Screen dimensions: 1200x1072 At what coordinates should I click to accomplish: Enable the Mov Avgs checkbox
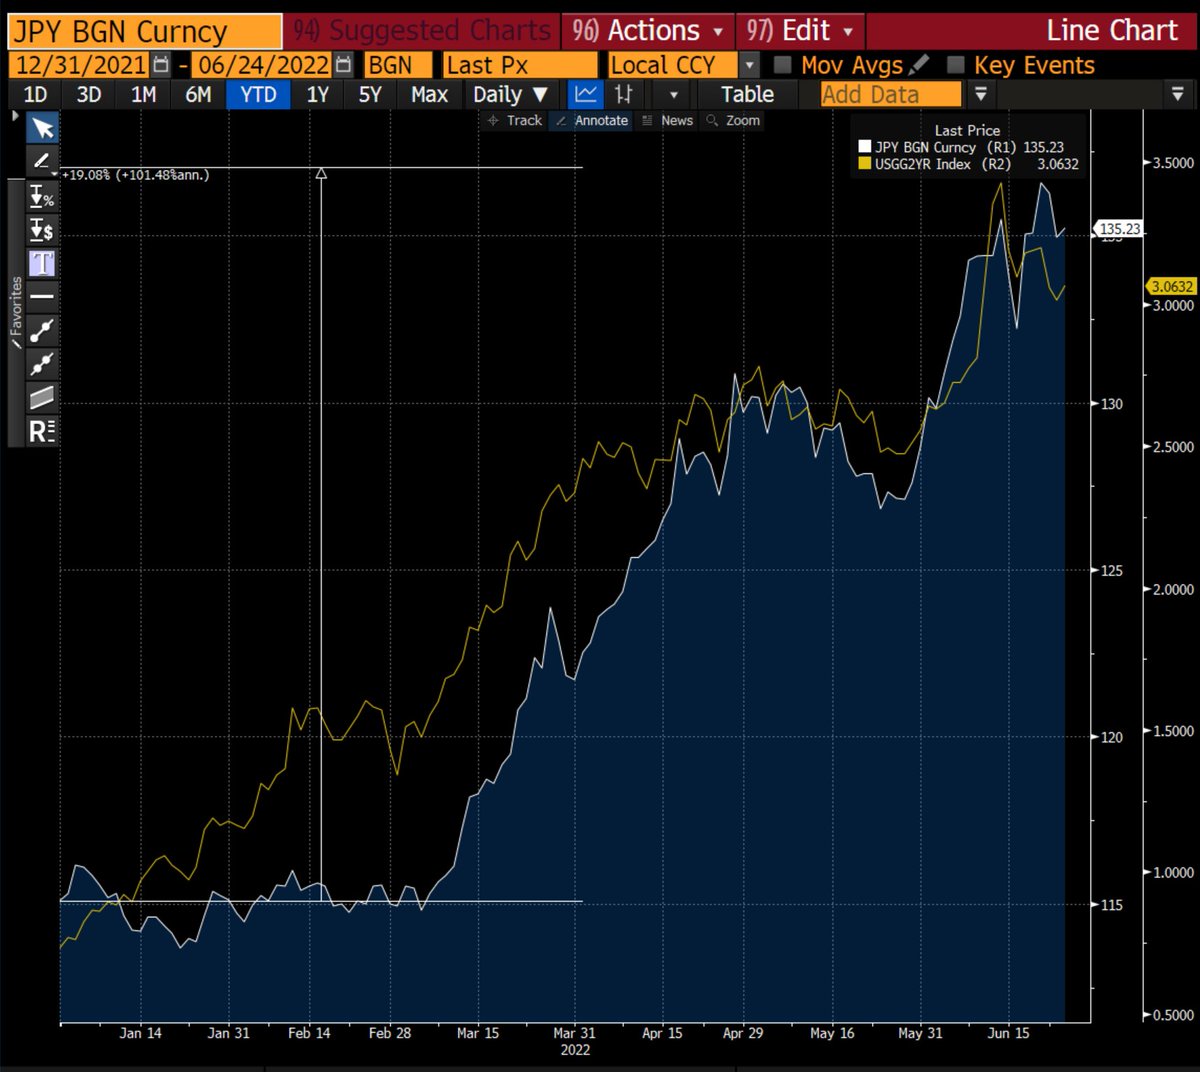click(x=781, y=66)
